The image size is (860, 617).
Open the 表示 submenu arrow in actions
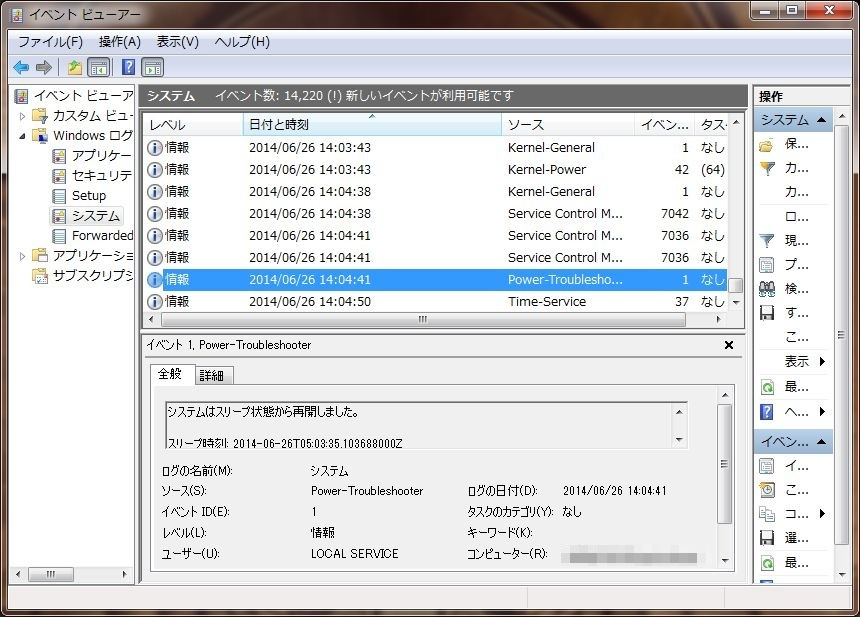(x=822, y=361)
